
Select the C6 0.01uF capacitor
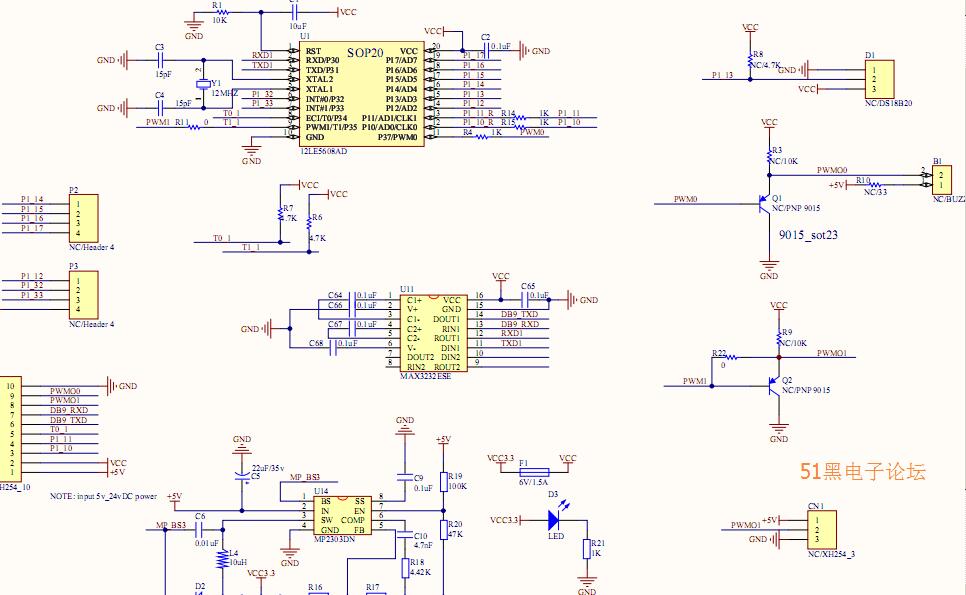(200, 529)
